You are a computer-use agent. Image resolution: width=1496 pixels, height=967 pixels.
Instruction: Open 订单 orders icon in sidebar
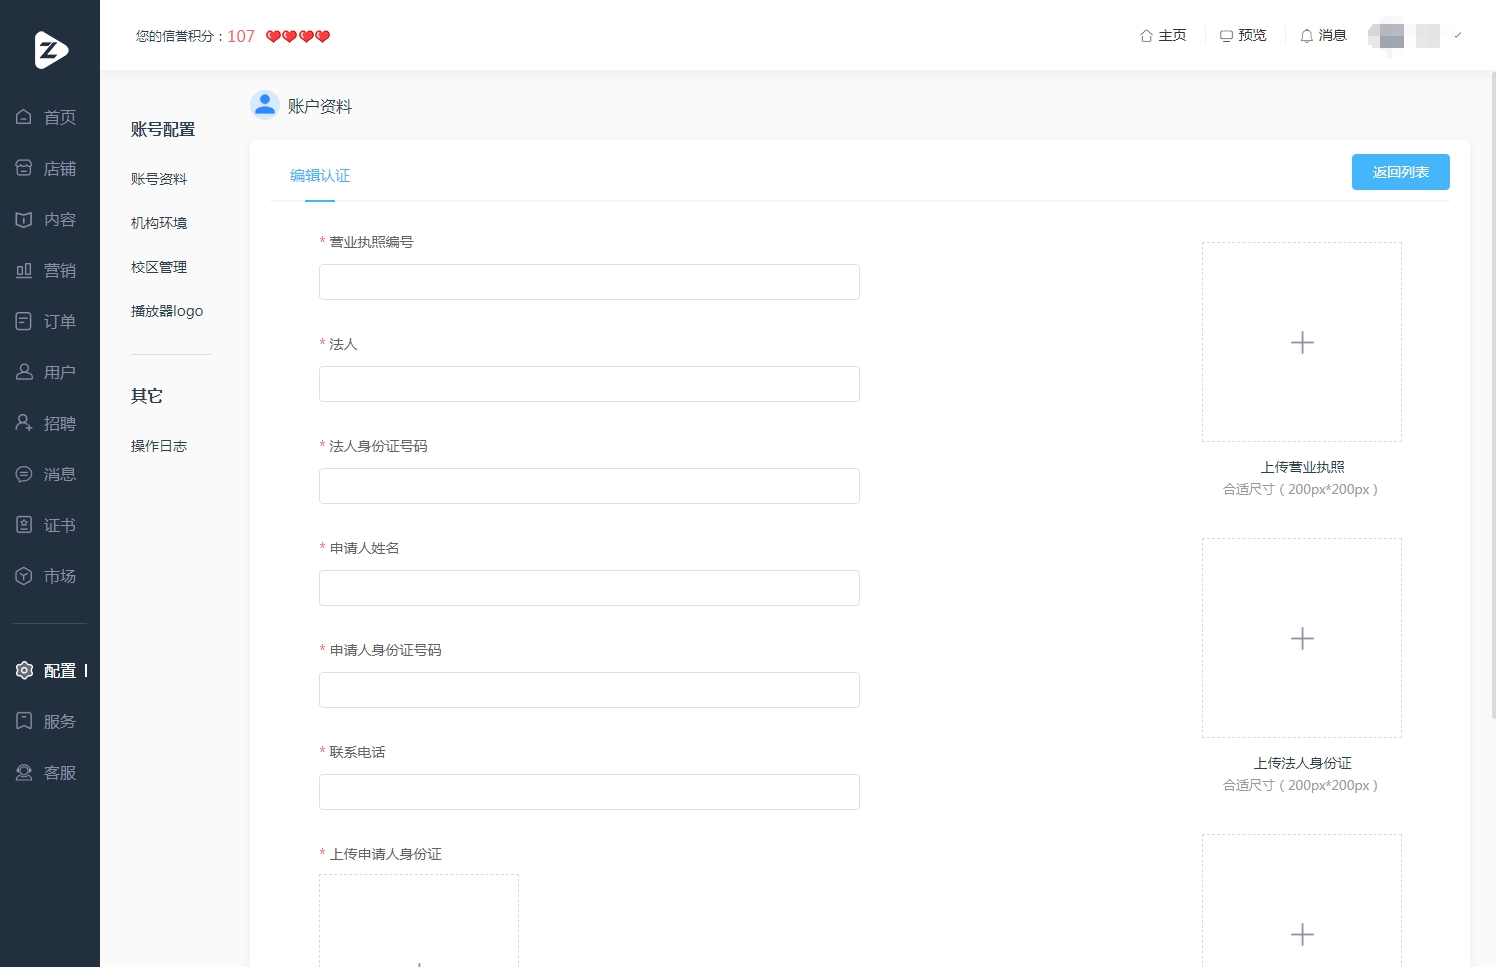click(x=24, y=321)
